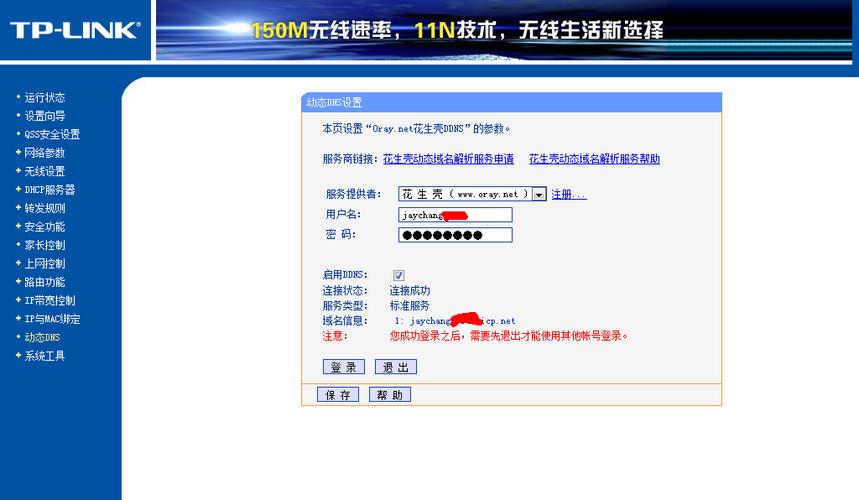
Task: Open the 花生壳动态域名解析服务帮助 link
Action: click(594, 159)
